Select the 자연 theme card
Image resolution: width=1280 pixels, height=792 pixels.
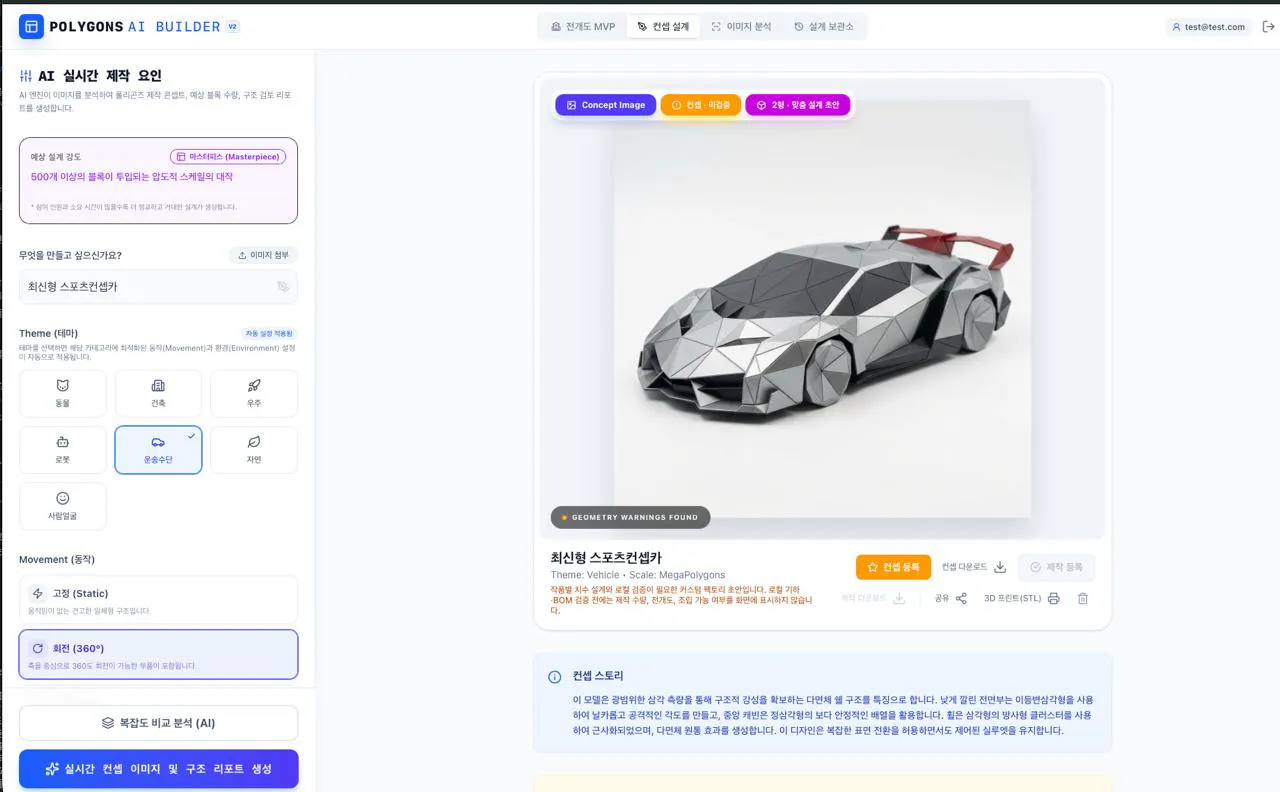pyautogui.click(x=254, y=450)
